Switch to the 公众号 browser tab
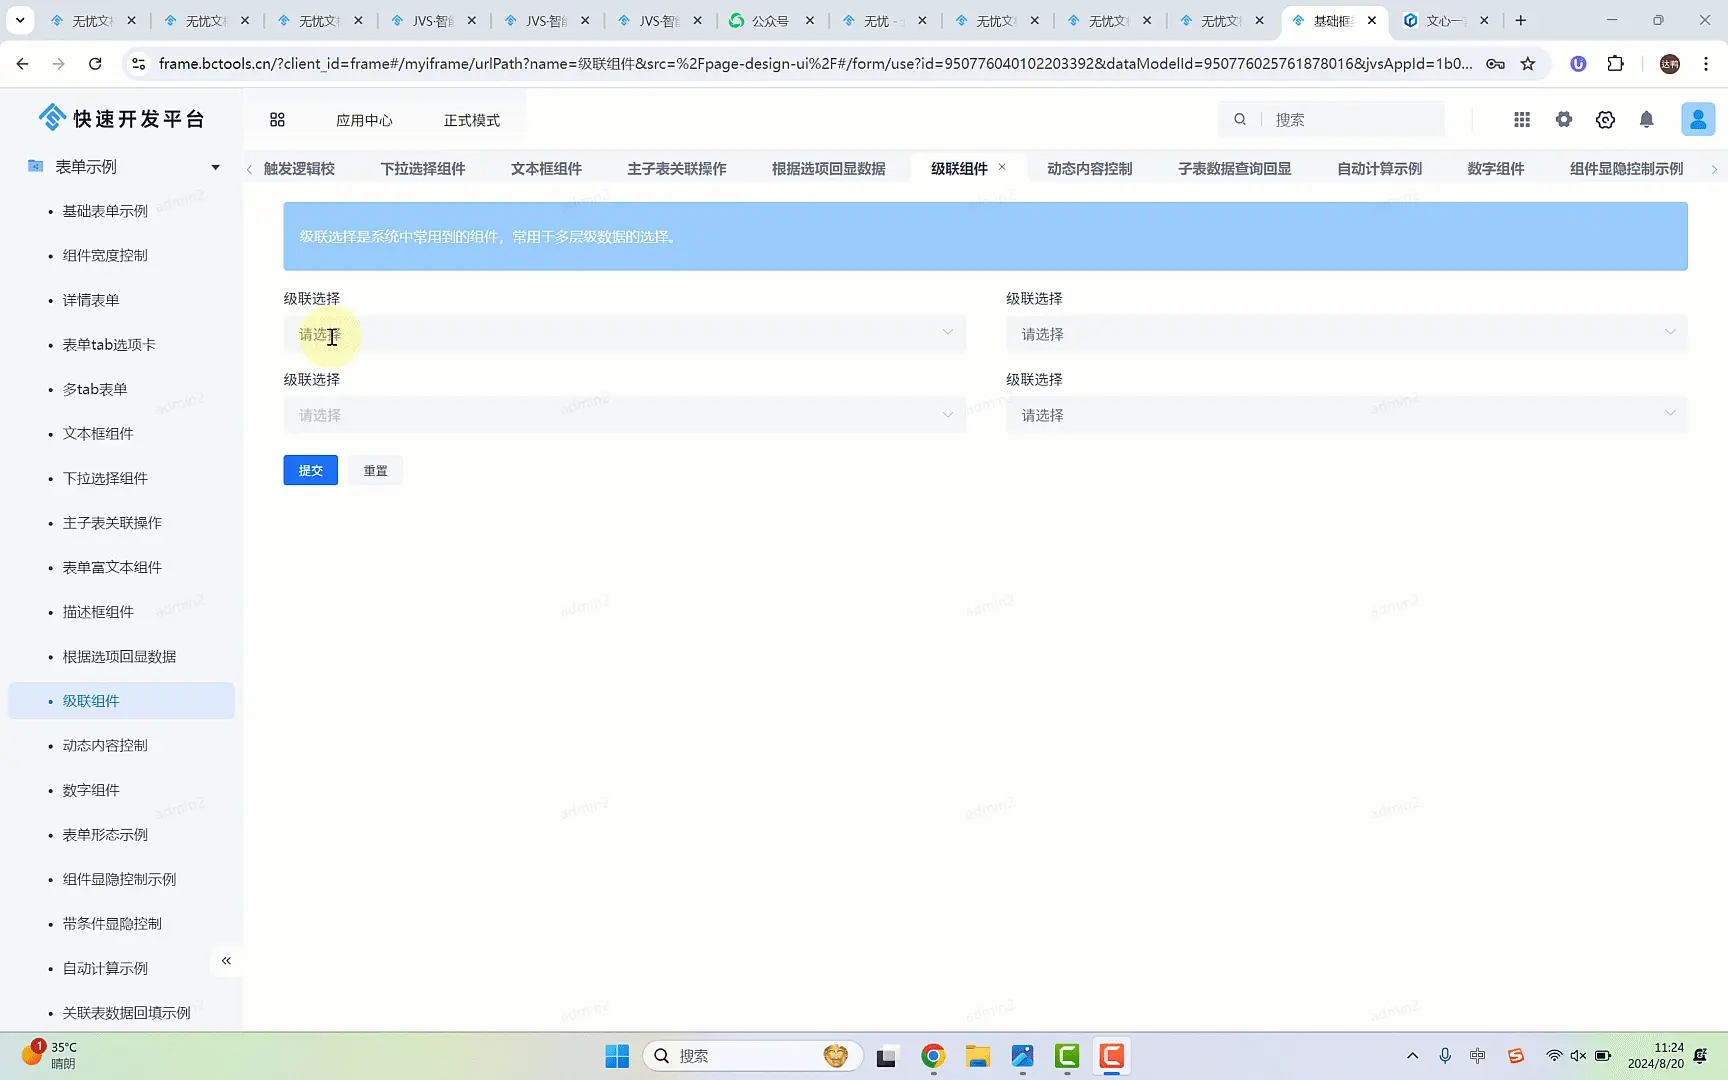 pyautogui.click(x=770, y=20)
